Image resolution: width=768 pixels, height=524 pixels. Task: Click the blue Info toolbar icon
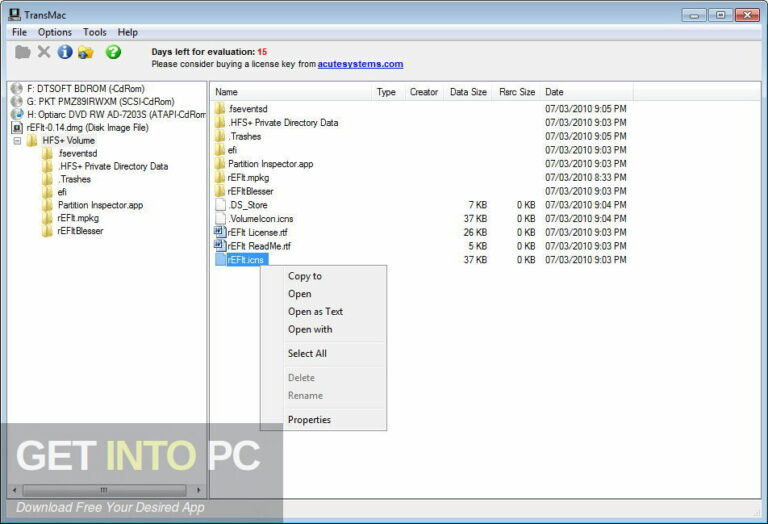pos(65,52)
